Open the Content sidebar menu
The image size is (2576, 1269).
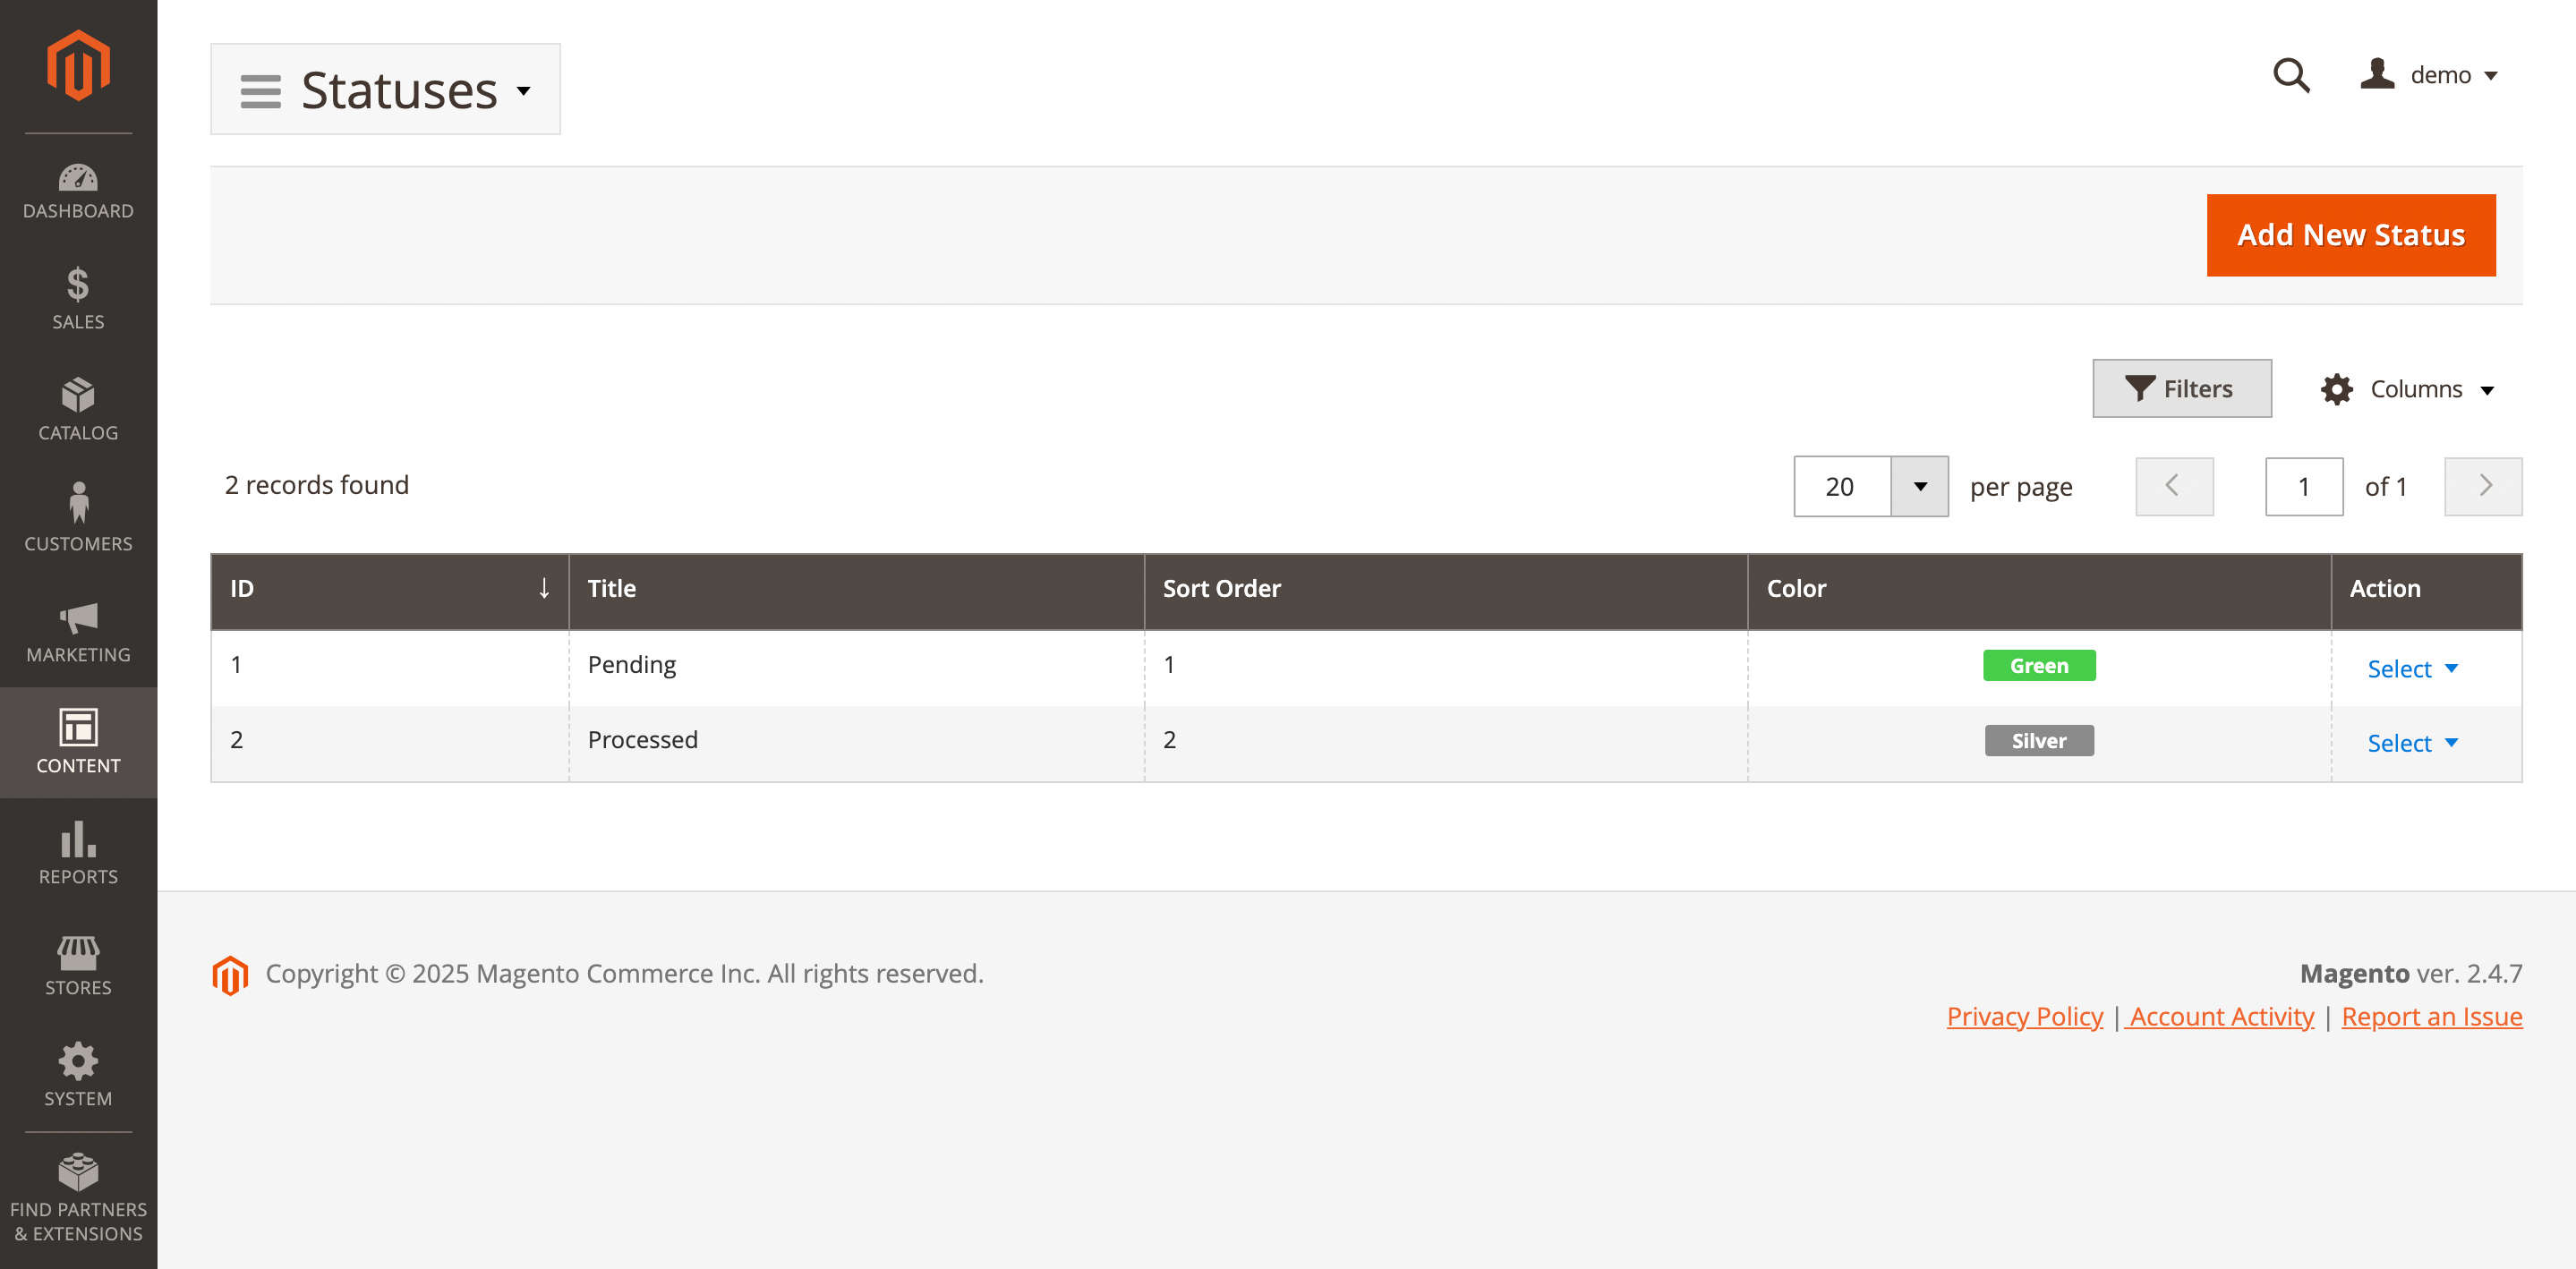[x=78, y=742]
